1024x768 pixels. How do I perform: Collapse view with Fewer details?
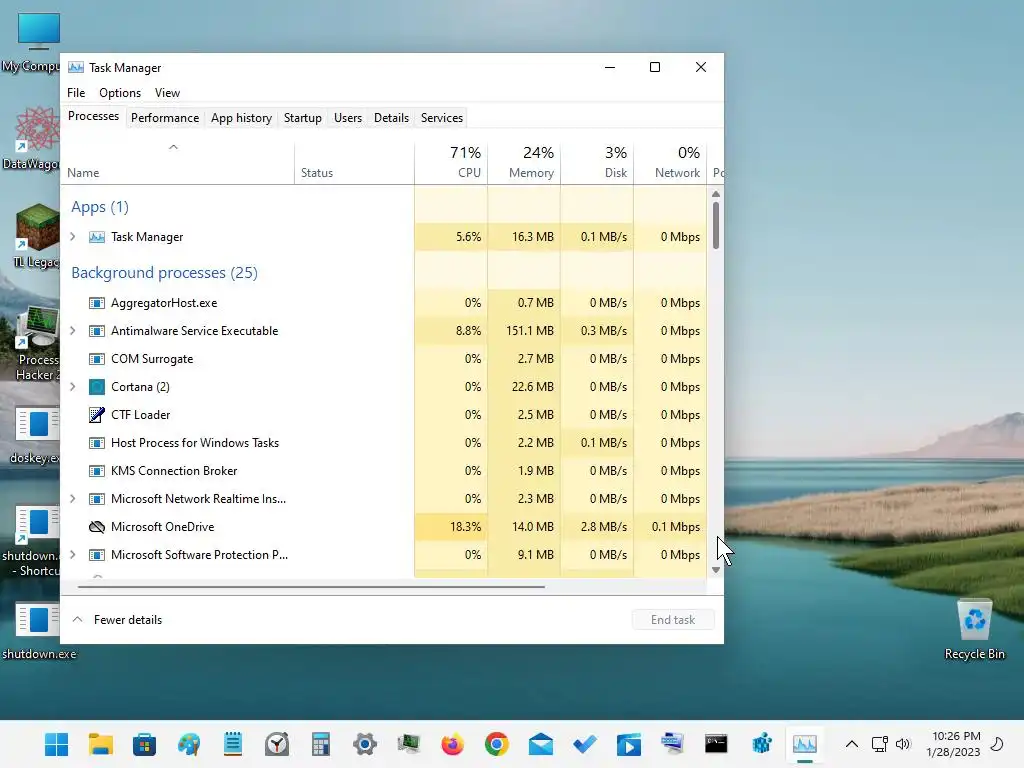click(x=117, y=620)
